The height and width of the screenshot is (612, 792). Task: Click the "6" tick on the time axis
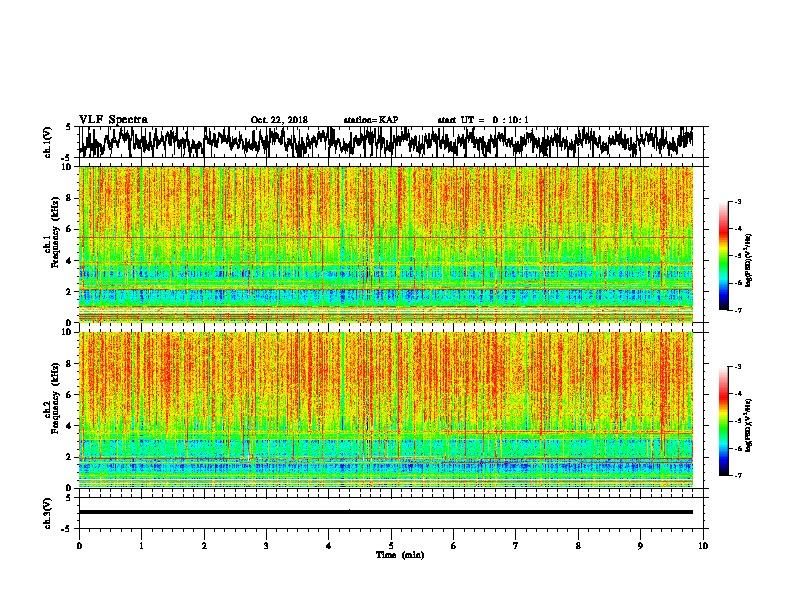(453, 546)
